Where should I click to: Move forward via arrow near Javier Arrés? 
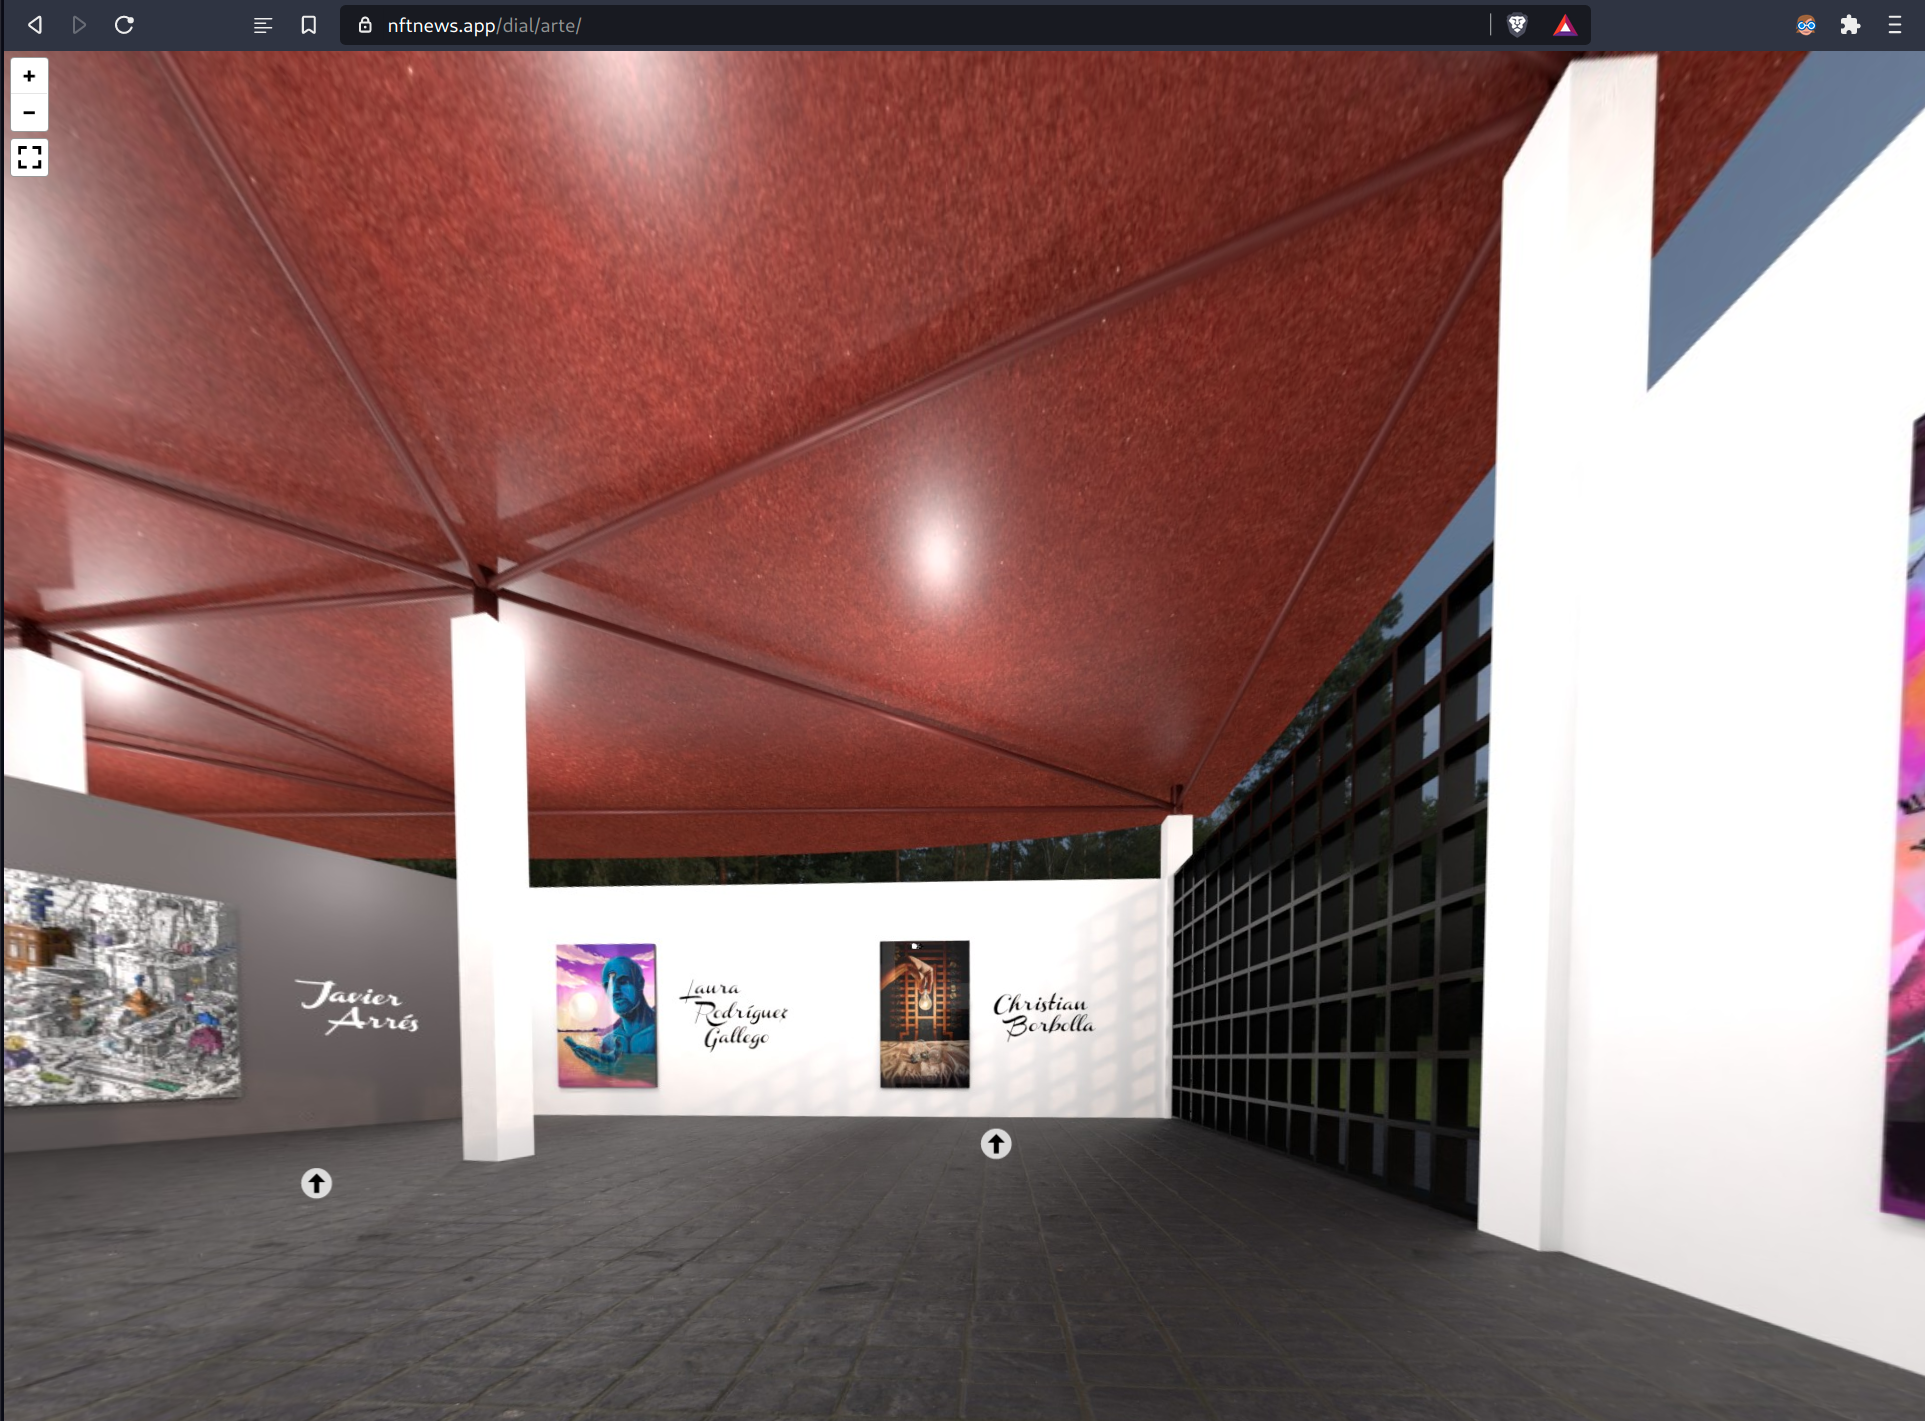click(316, 1183)
